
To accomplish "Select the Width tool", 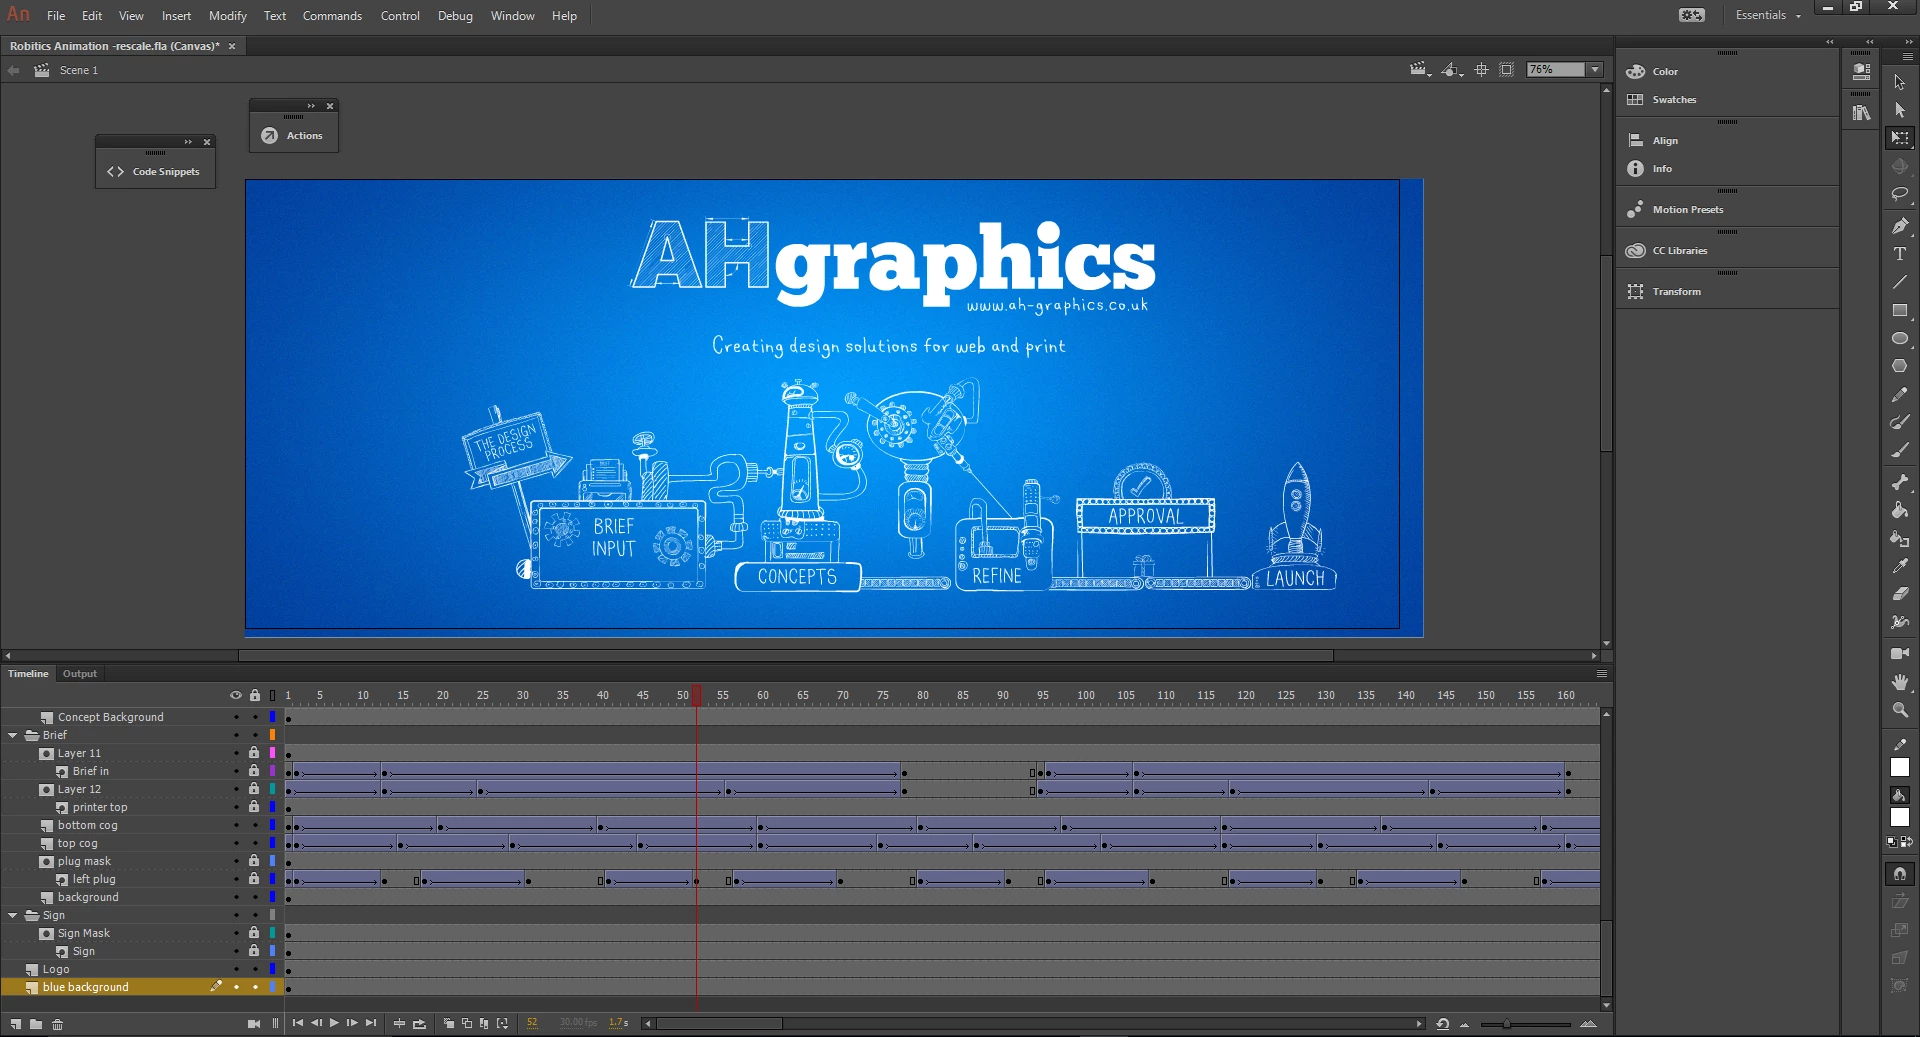I will point(1900,622).
